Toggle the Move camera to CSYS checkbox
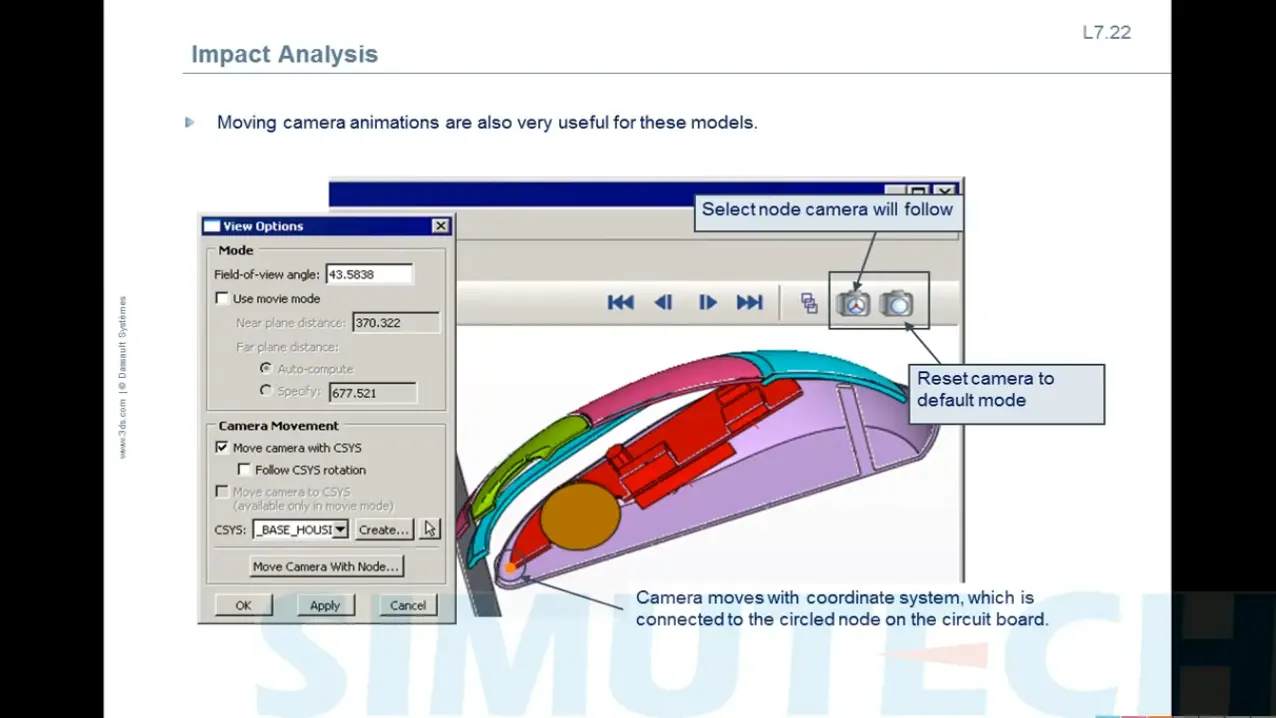This screenshot has height=718, width=1276. [x=222, y=491]
